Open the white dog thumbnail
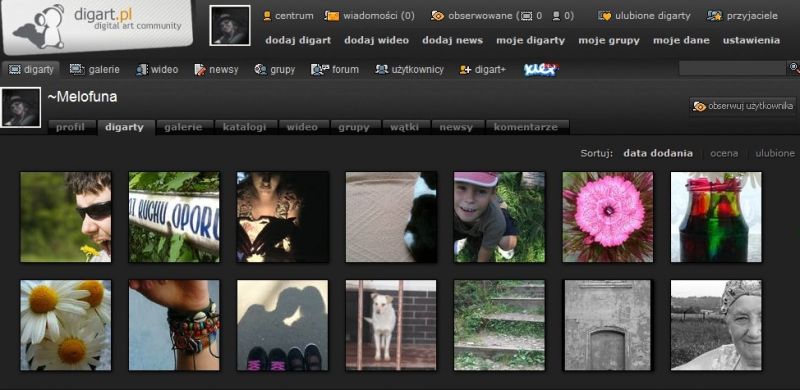 (x=391, y=325)
